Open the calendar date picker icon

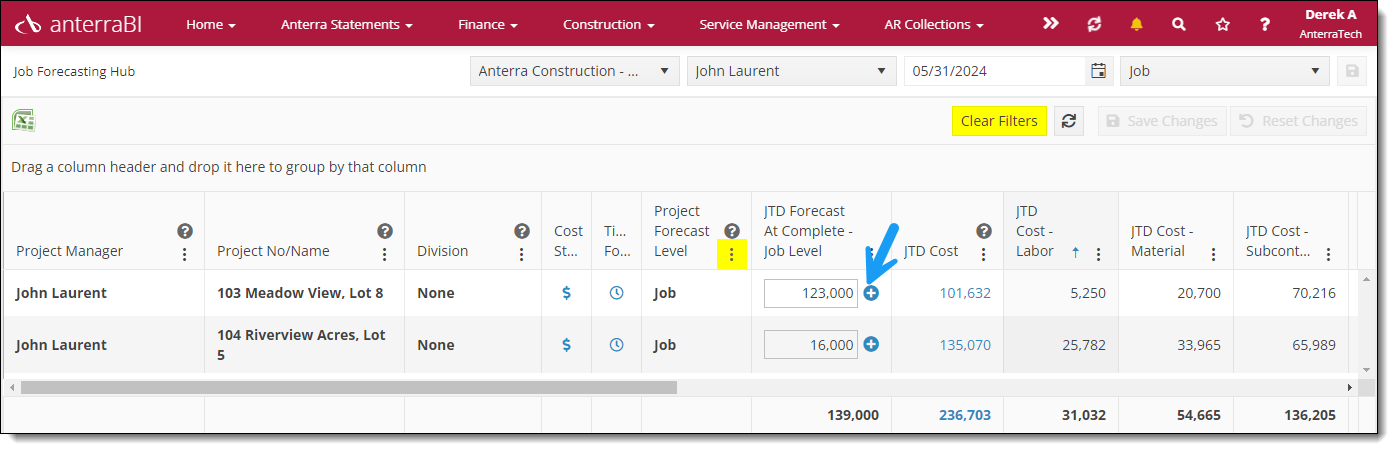click(1099, 71)
